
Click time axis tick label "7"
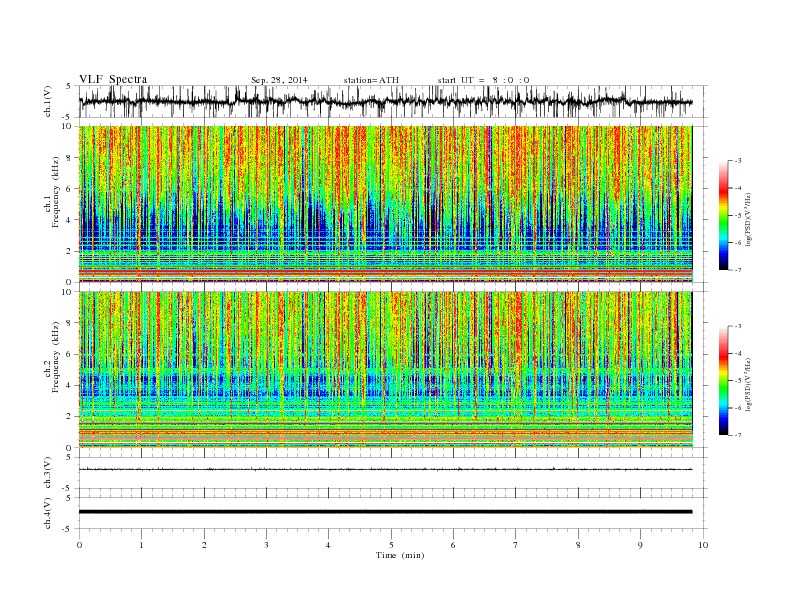(x=515, y=545)
